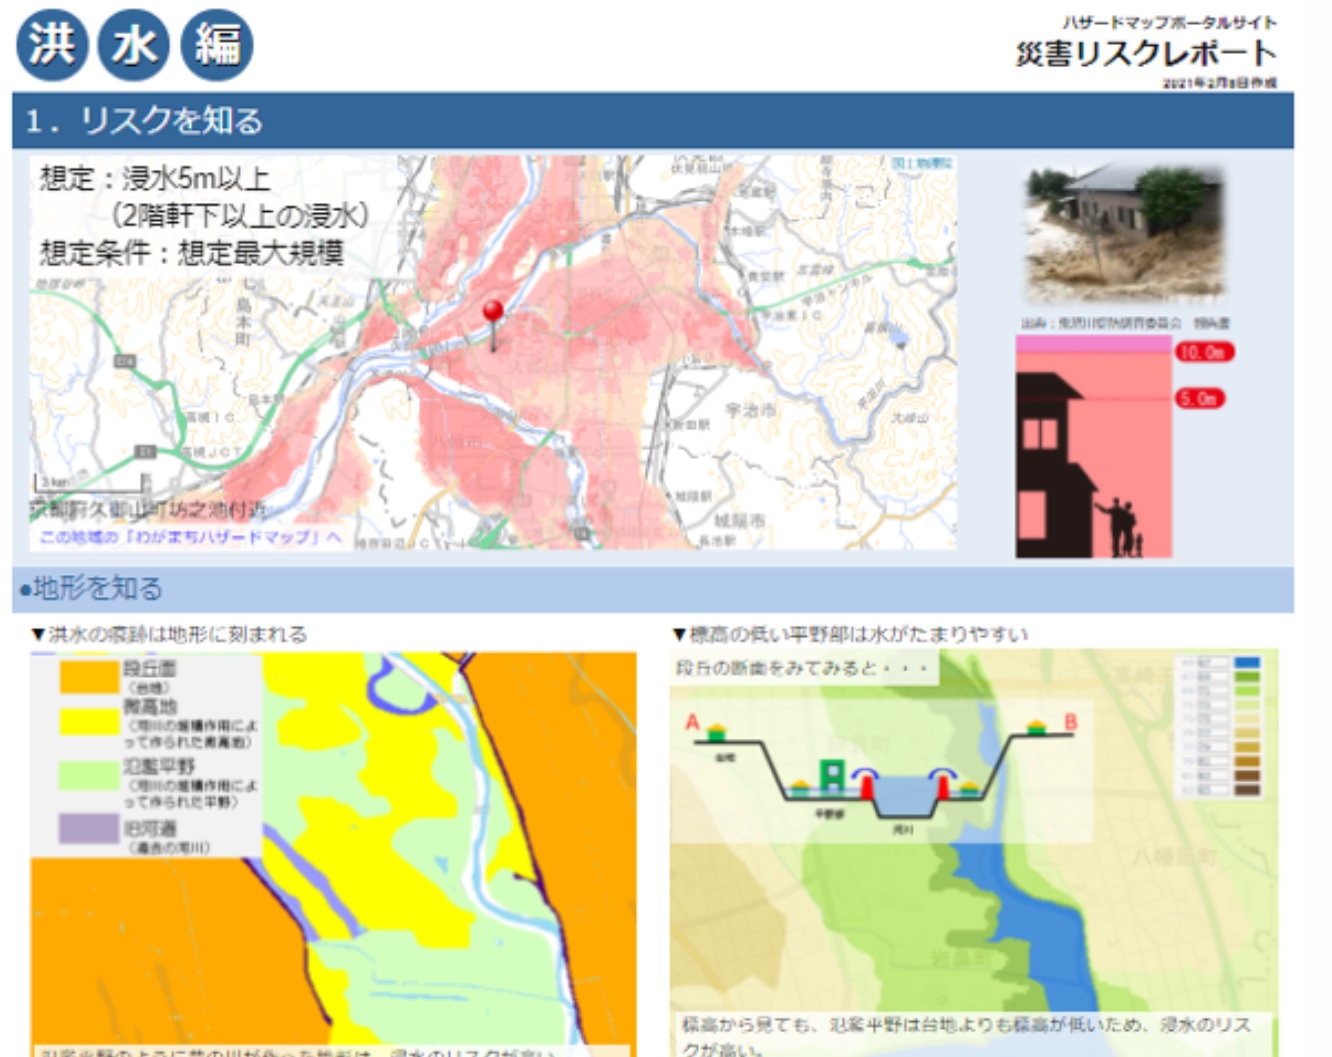Click the 洪 circle badge in the header

click(52, 45)
